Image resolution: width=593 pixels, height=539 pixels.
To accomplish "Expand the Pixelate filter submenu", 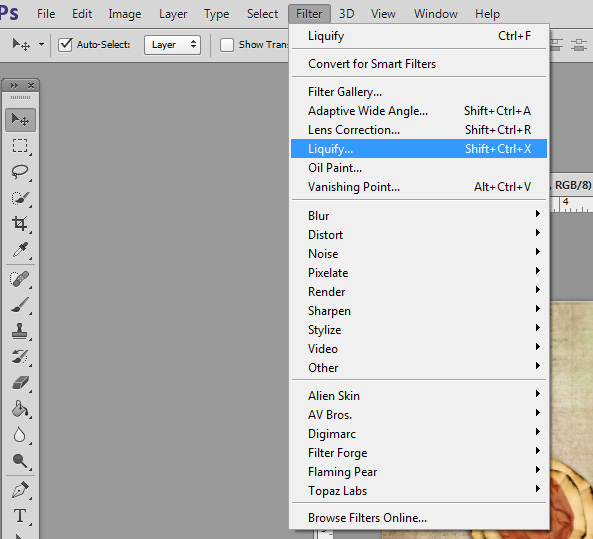I will pos(419,273).
